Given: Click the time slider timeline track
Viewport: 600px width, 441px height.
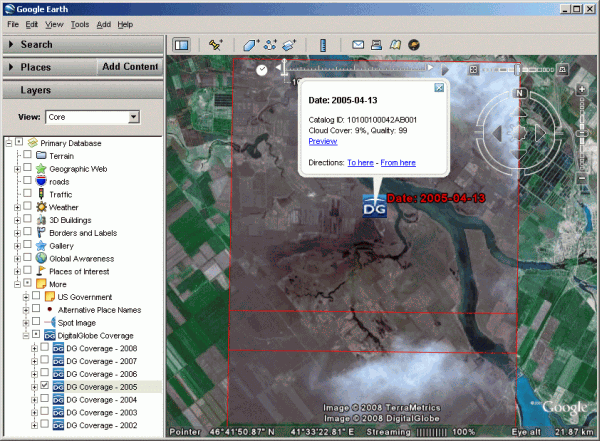Looking at the screenshot, I should pos(357,68).
